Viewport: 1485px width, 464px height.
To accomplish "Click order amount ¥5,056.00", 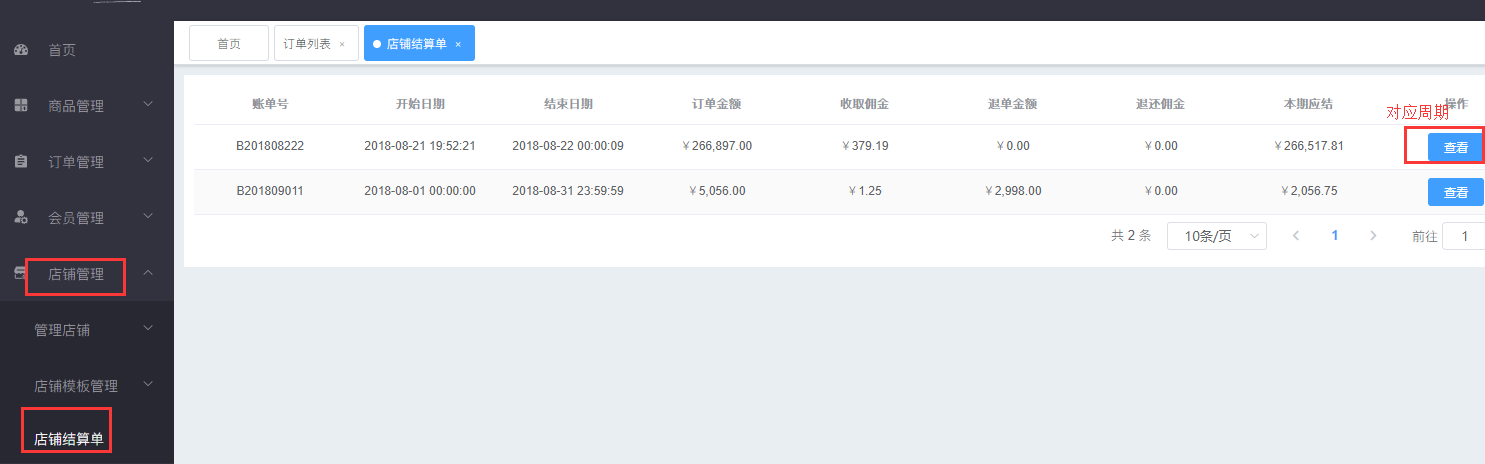I will 716,191.
